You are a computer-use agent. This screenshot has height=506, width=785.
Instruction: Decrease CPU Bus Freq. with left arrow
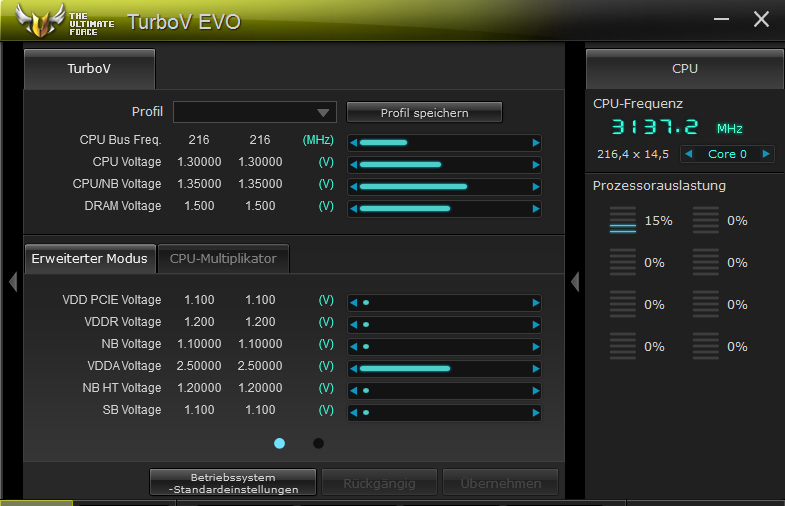tap(353, 143)
